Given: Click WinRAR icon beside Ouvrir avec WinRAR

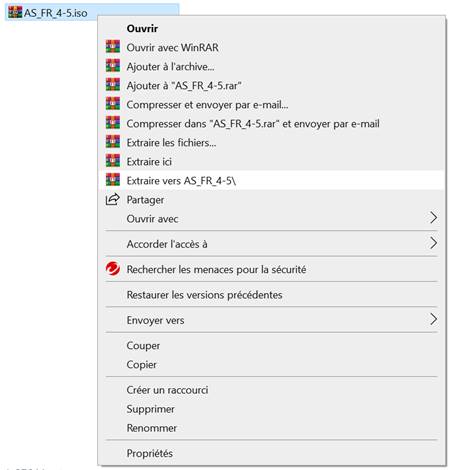Looking at the screenshot, I should click(113, 47).
